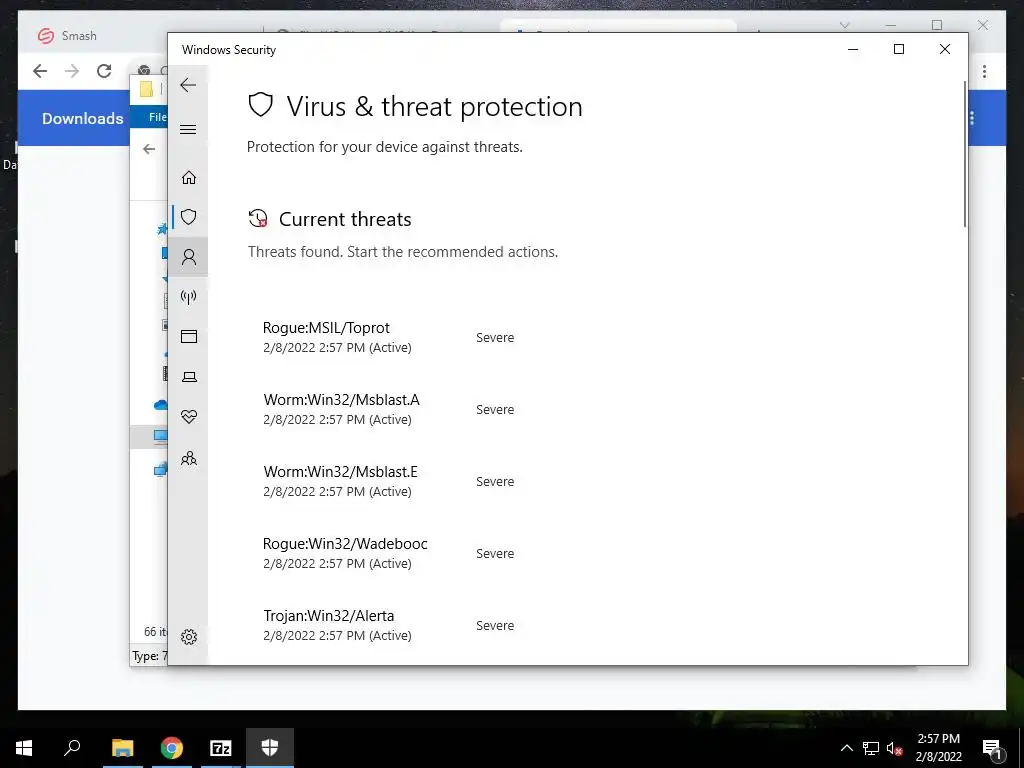Screen dimensions: 1024x768
Task: Click the Virus & threat protection heading
Action: point(434,106)
